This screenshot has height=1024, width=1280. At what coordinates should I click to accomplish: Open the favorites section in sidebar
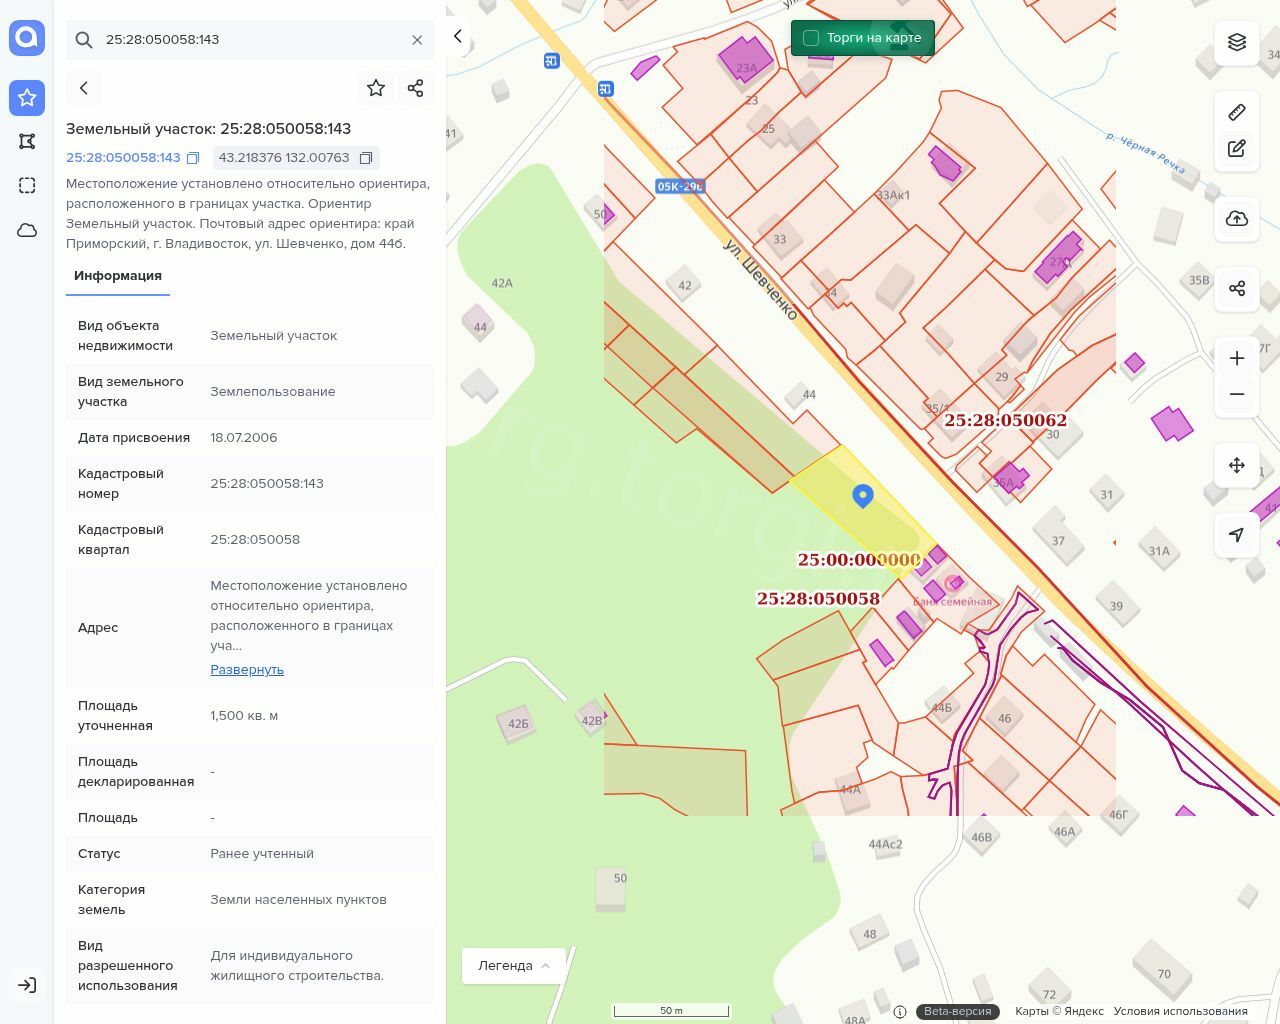27,98
